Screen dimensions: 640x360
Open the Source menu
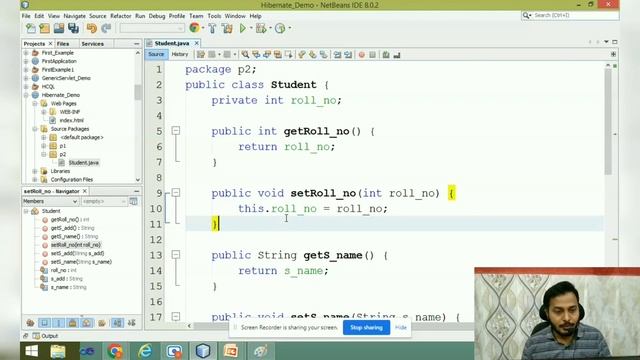[x=98, y=16]
